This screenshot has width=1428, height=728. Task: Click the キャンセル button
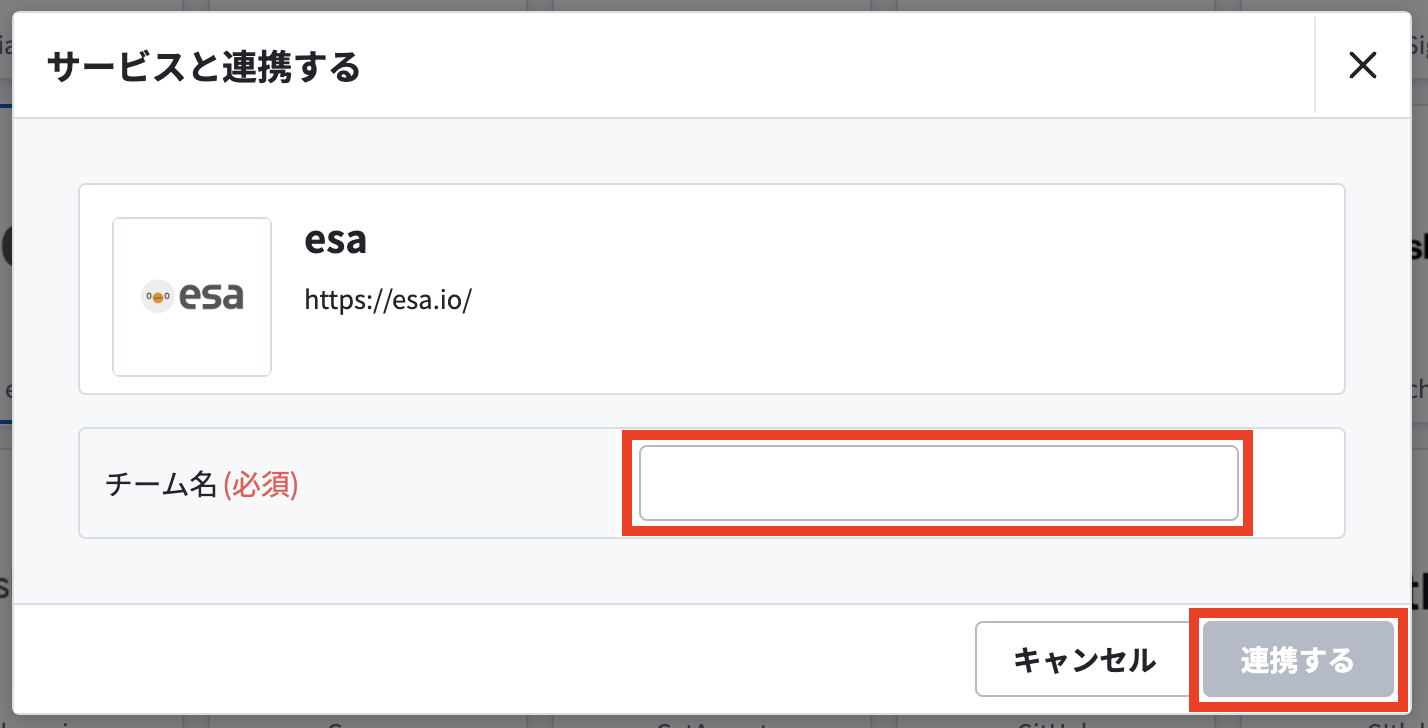pos(1084,659)
